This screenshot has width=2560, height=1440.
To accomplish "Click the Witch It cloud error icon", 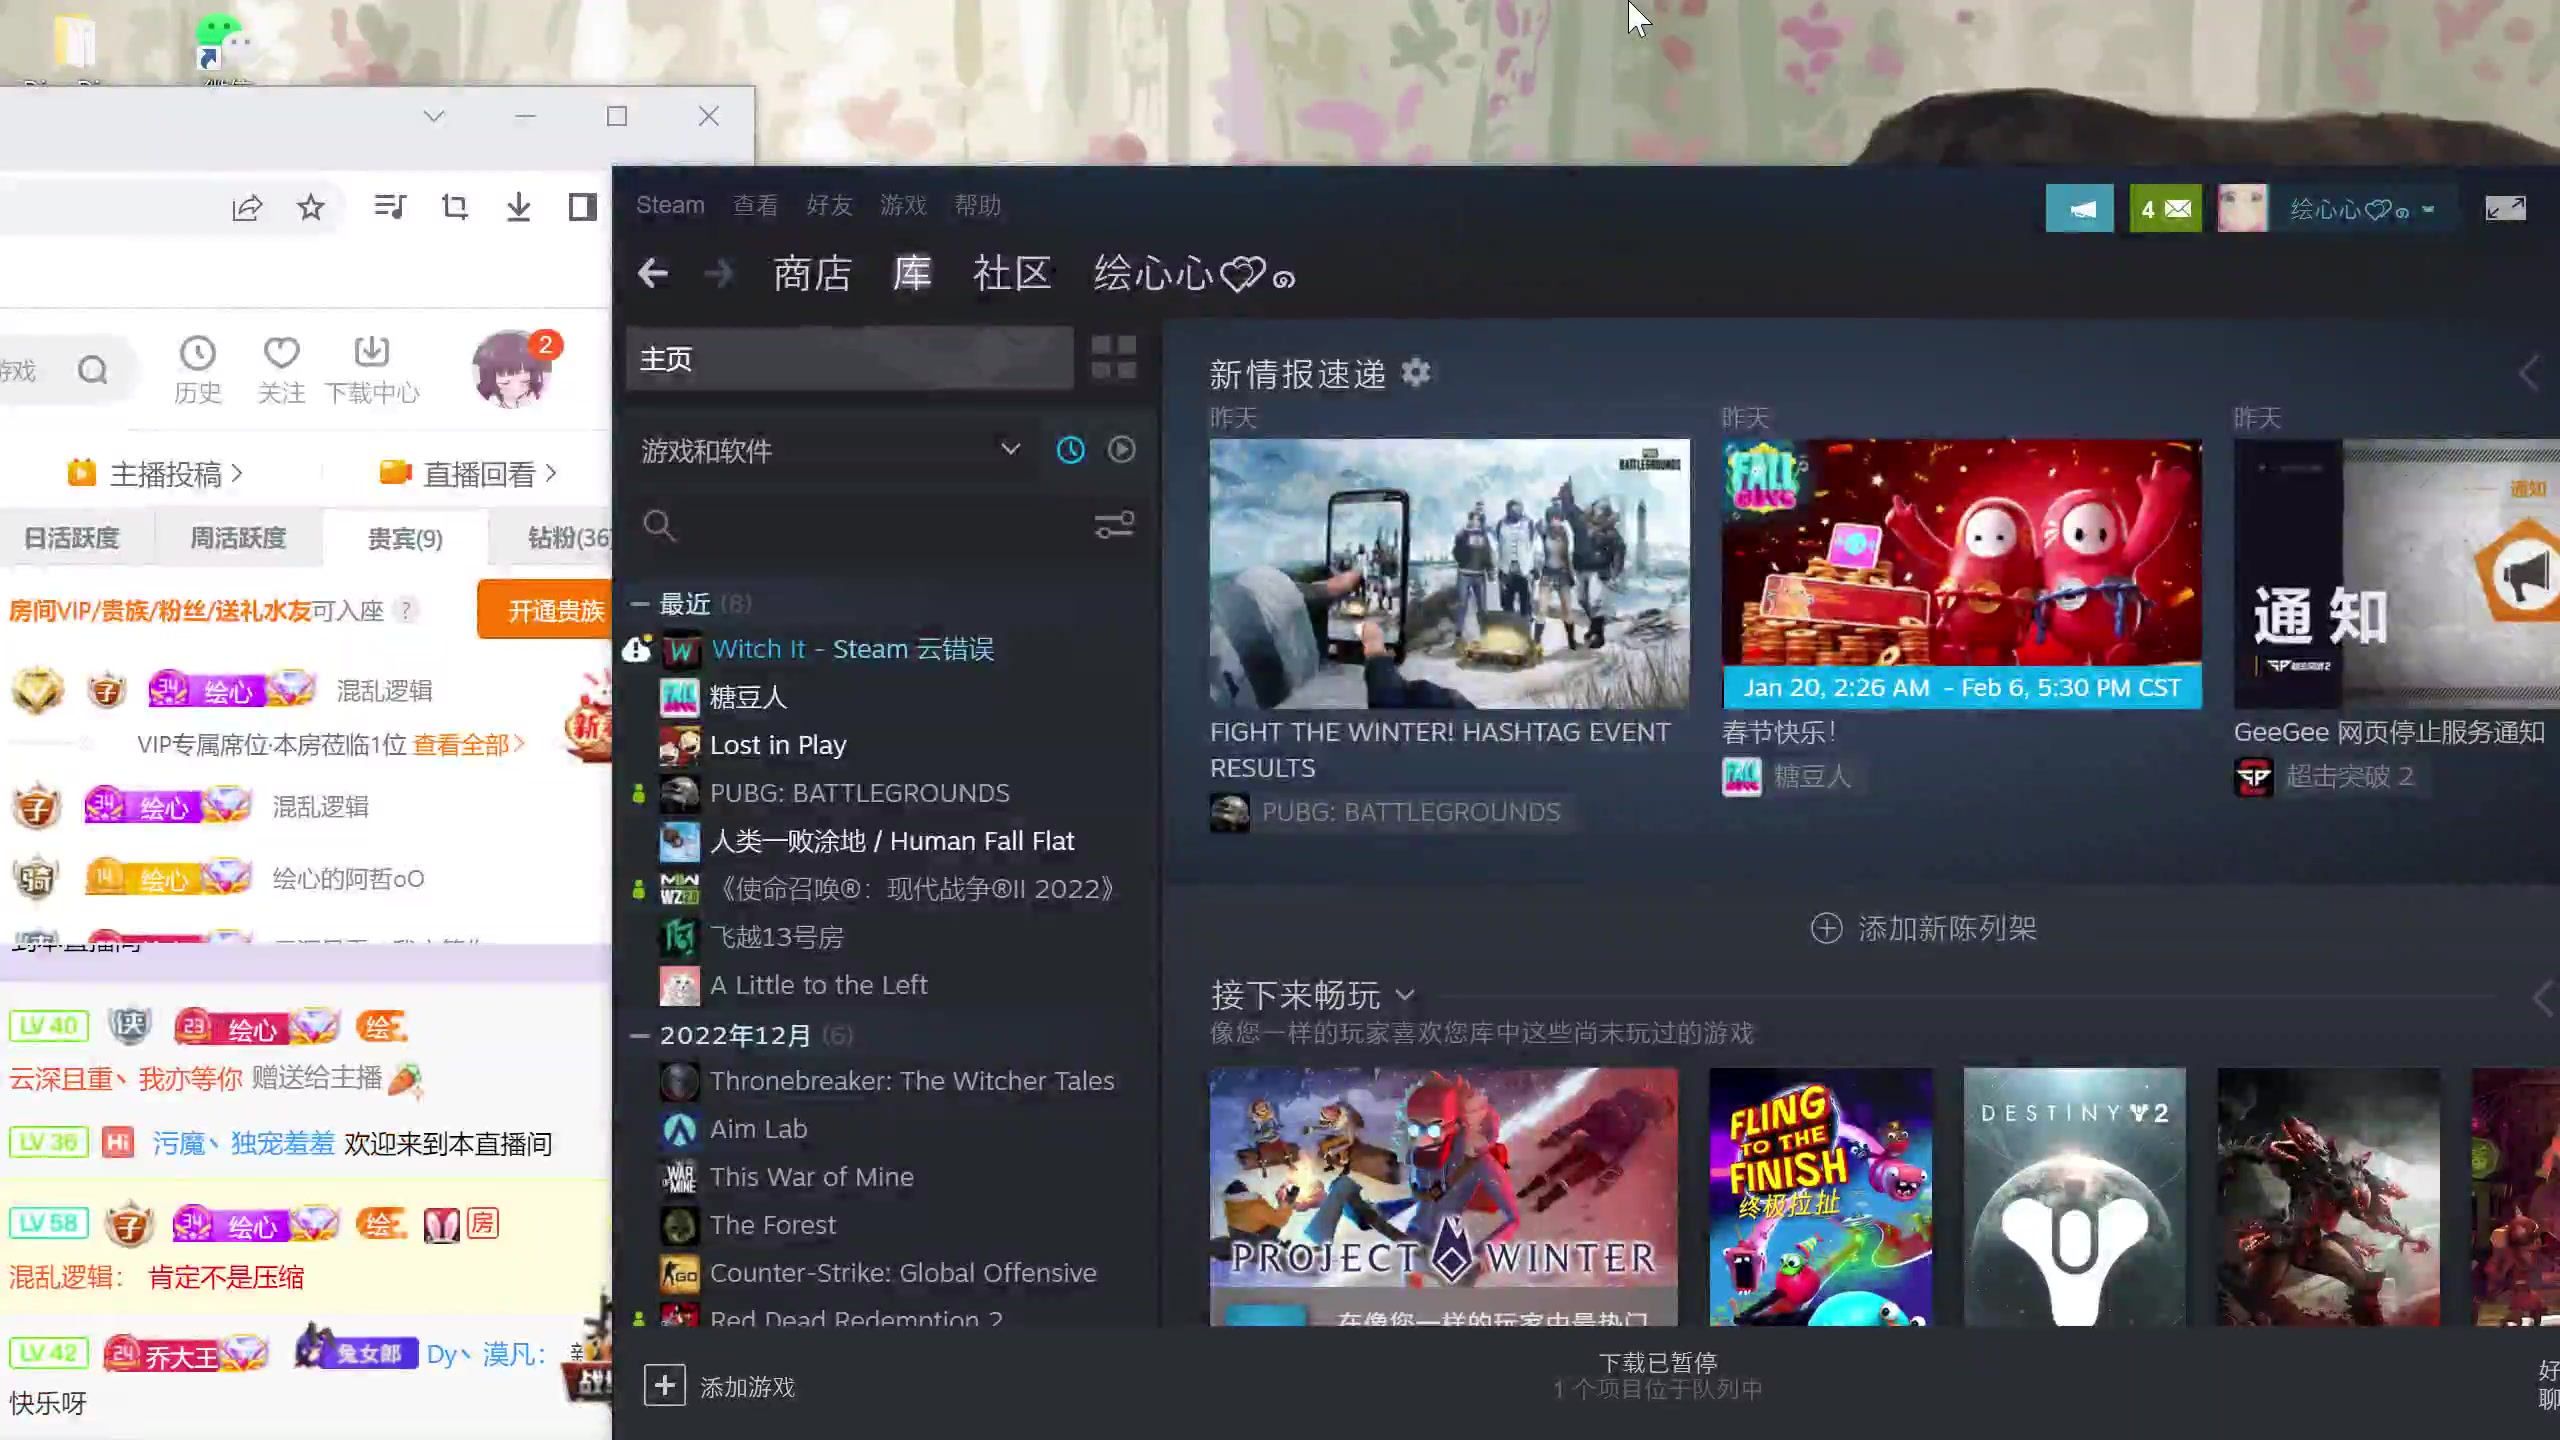I will click(637, 649).
